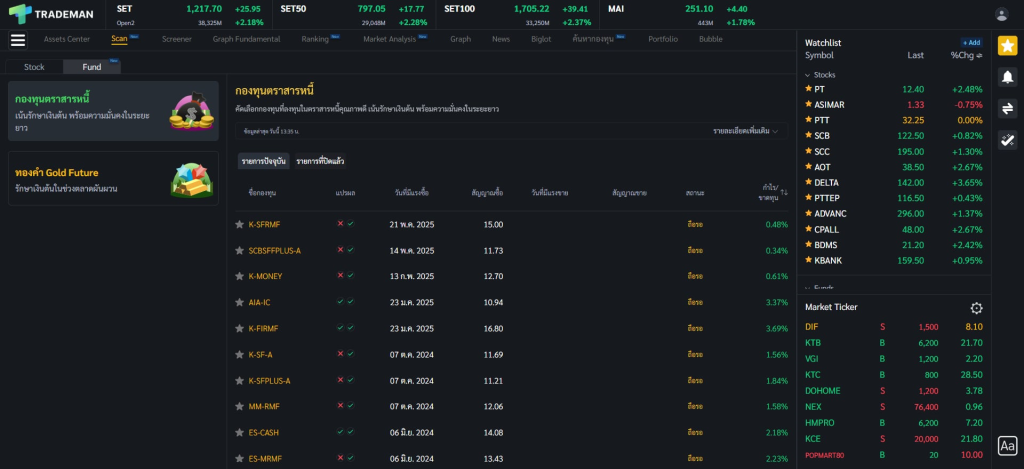Click the star beside DELTA in watchlist
The height and width of the screenshot is (469, 1024).
coord(808,182)
